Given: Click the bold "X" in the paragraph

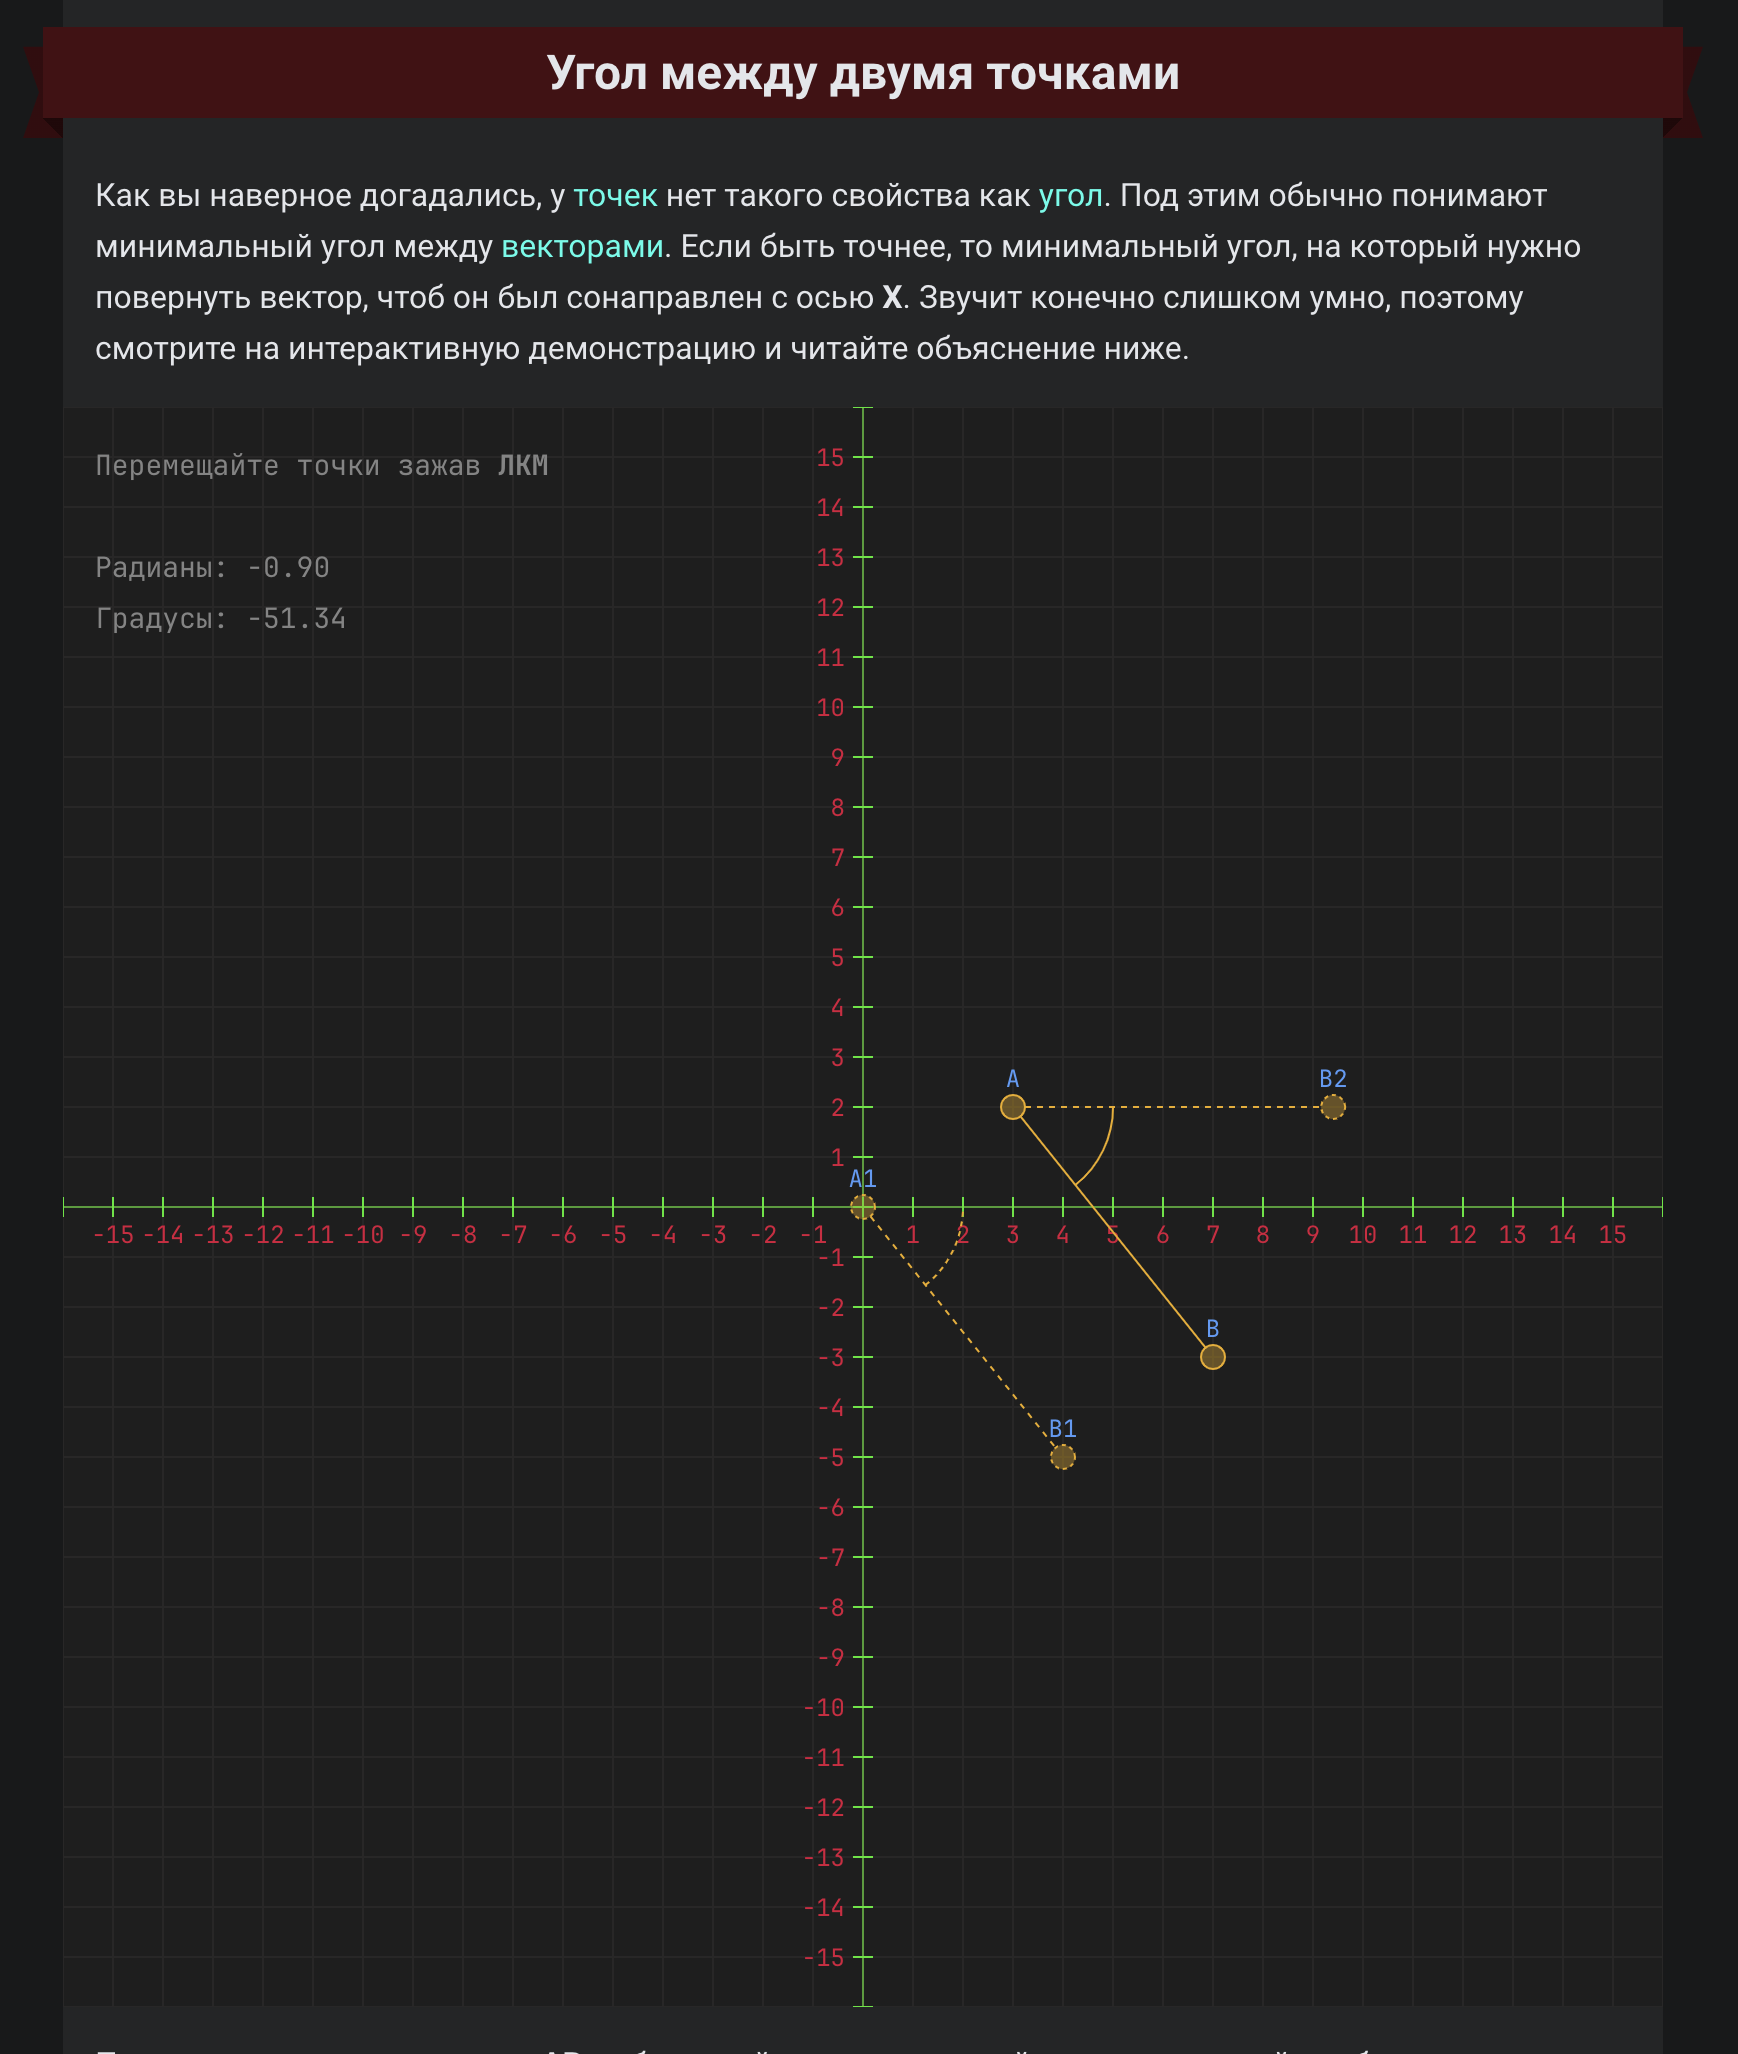Looking at the screenshot, I should [892, 298].
